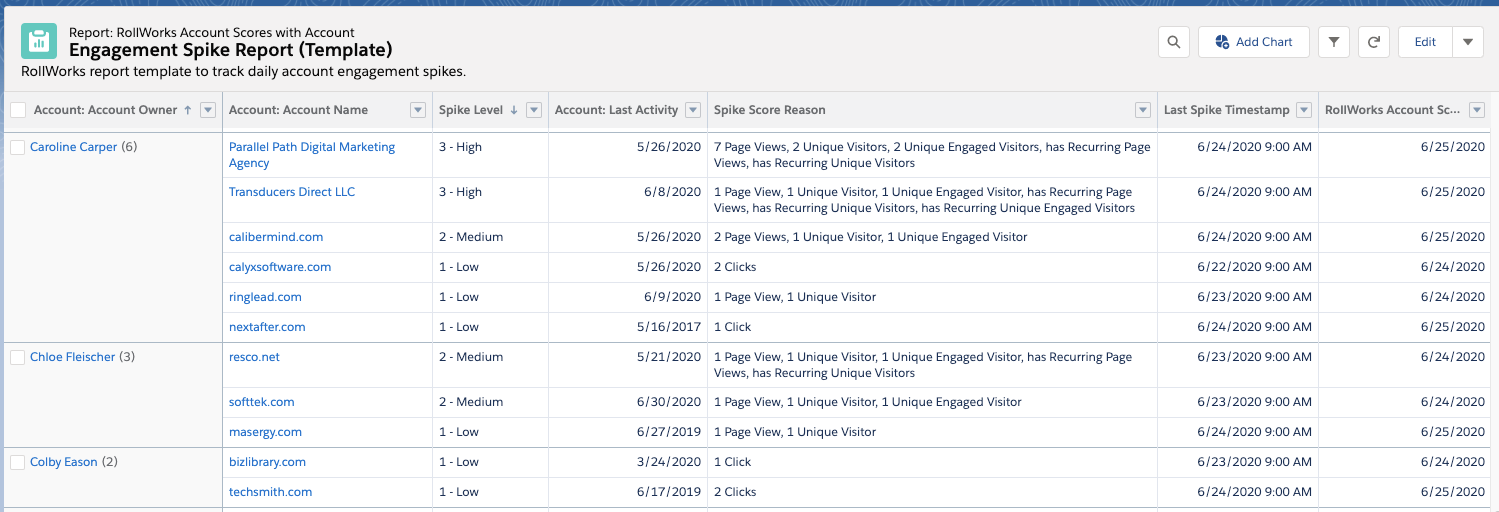Open bizlibrary.com account link
Viewport: 1499px width, 512px height.
267,462
